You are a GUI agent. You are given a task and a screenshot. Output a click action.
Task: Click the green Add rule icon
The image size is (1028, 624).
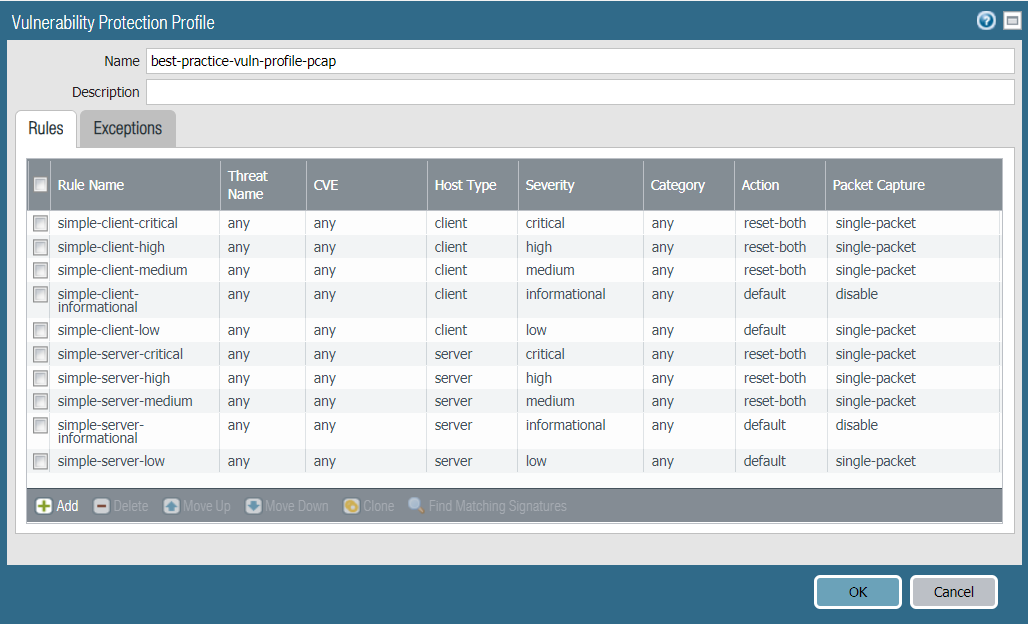click(x=44, y=506)
